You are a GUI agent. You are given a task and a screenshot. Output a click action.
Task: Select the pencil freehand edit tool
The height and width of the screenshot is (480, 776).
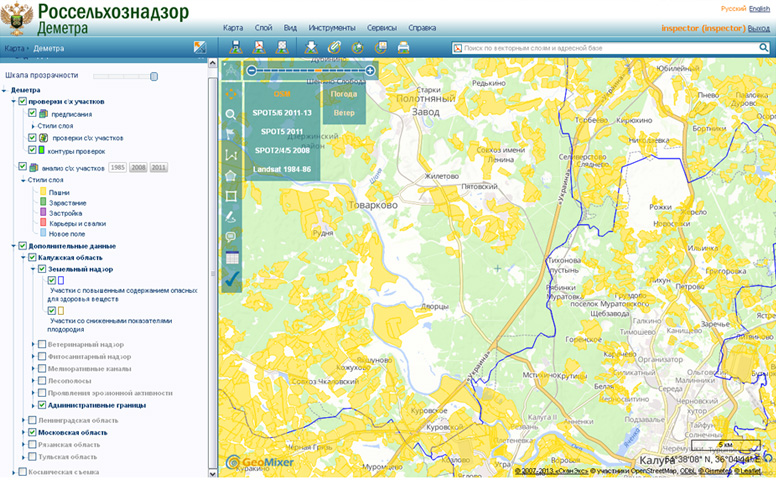[x=231, y=217]
